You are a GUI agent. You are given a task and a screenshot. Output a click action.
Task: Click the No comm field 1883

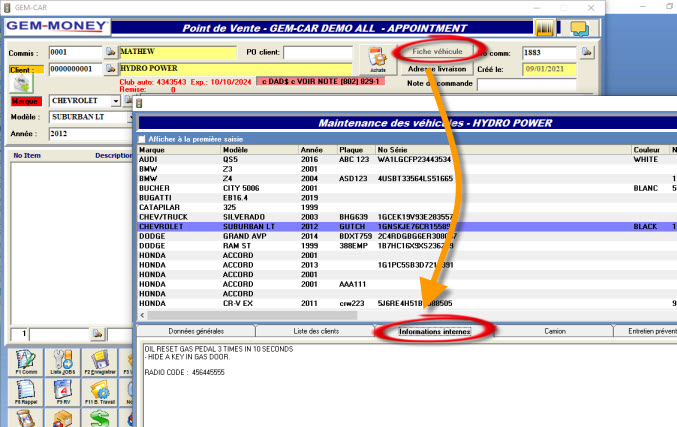point(549,53)
